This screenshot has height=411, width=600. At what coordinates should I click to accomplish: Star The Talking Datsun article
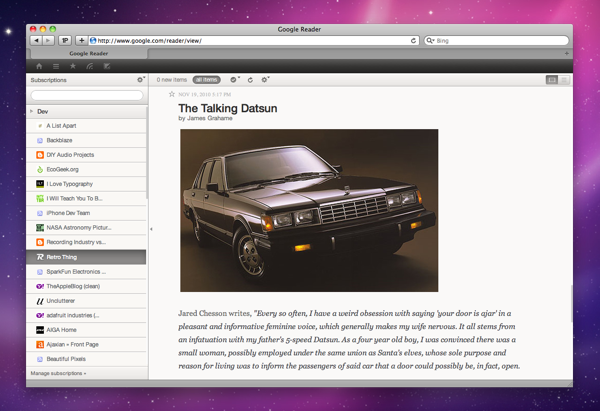(x=172, y=94)
